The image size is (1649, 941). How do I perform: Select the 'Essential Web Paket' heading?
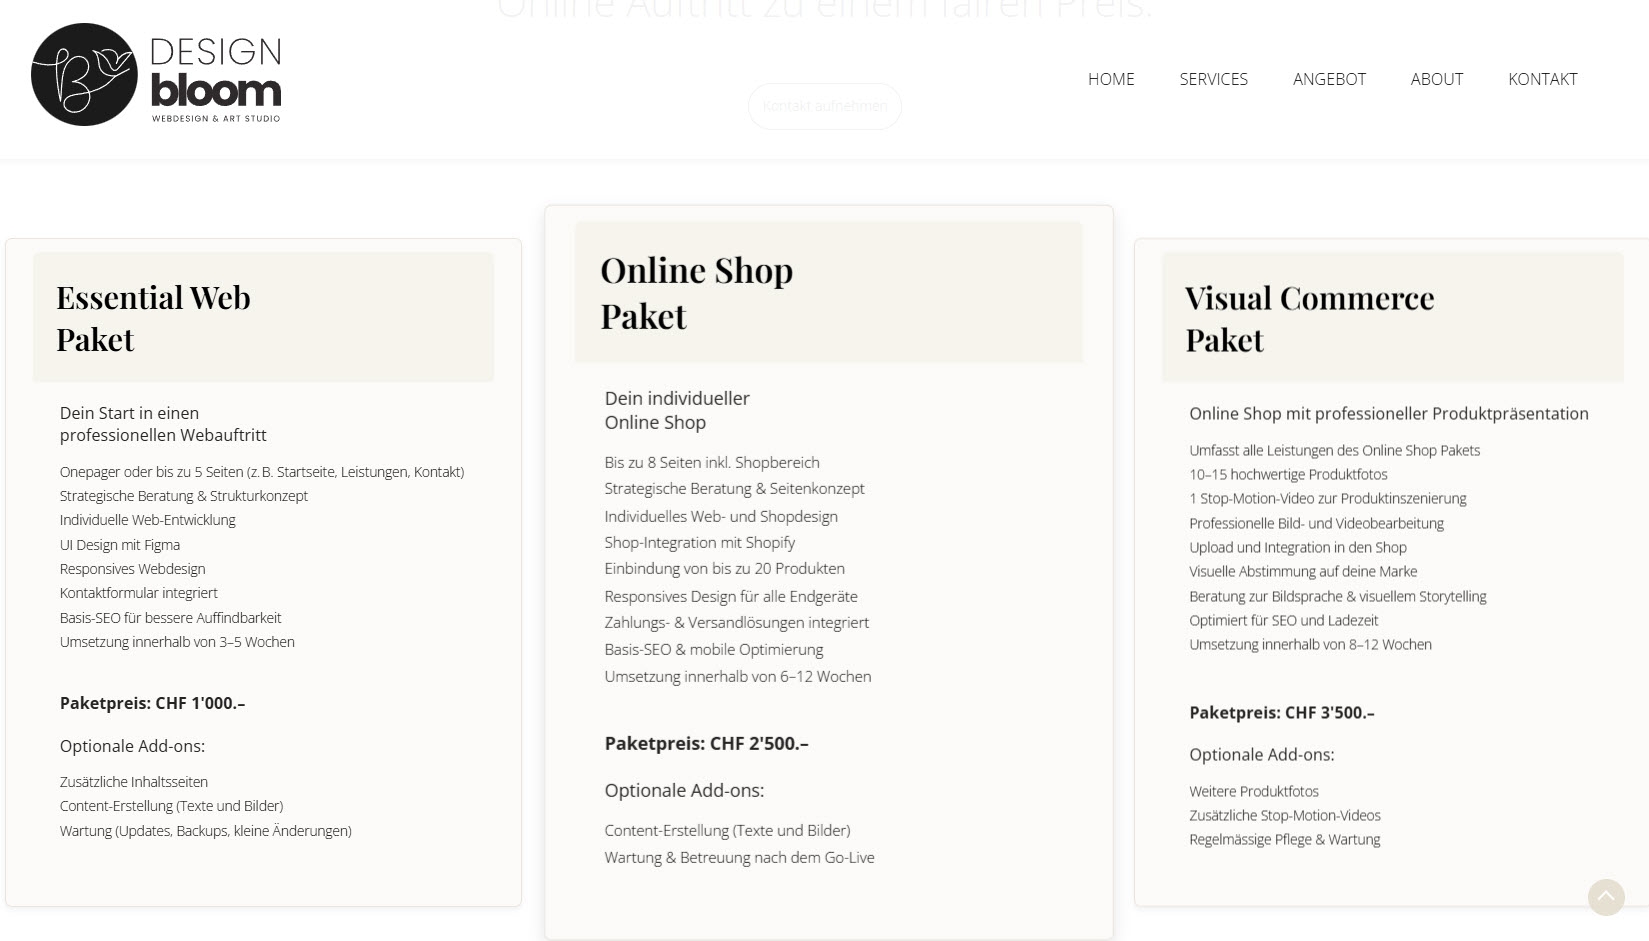pos(153,318)
